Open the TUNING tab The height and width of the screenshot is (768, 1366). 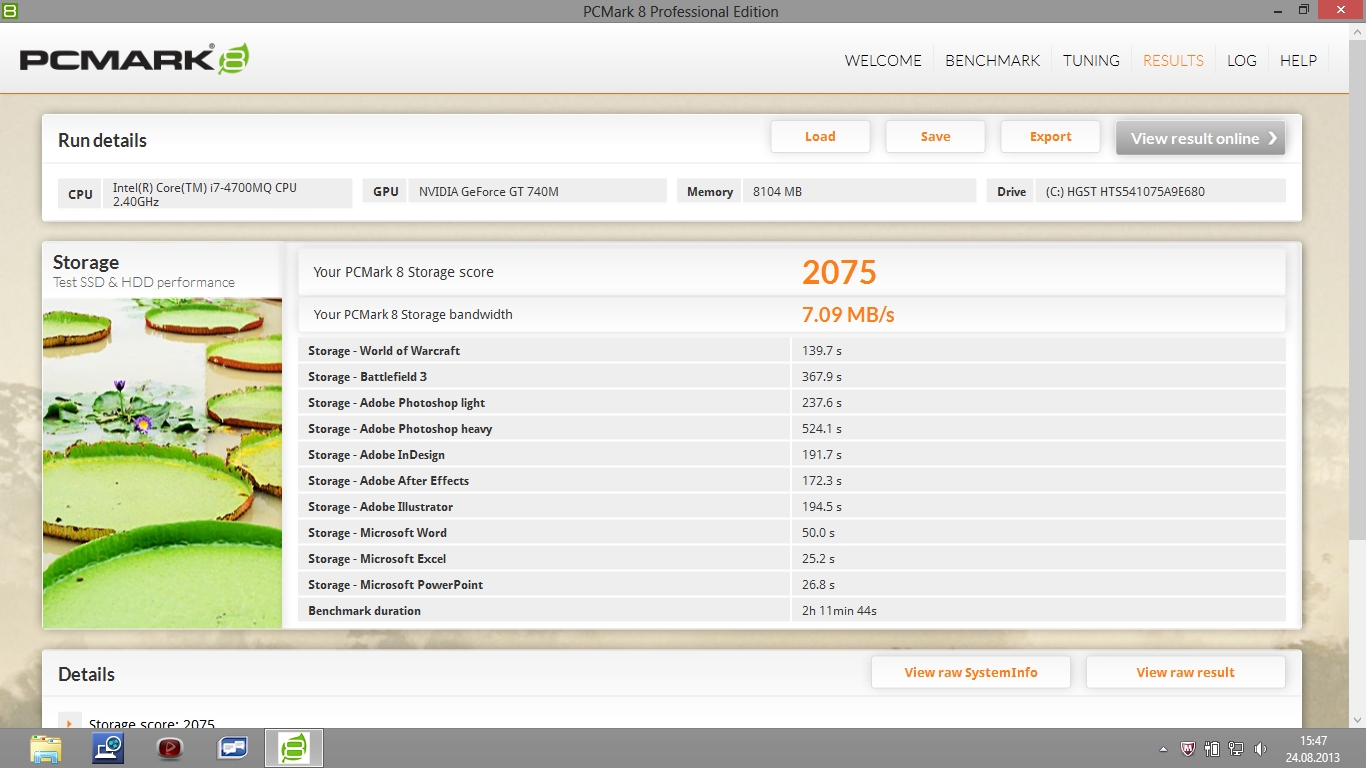click(1091, 60)
